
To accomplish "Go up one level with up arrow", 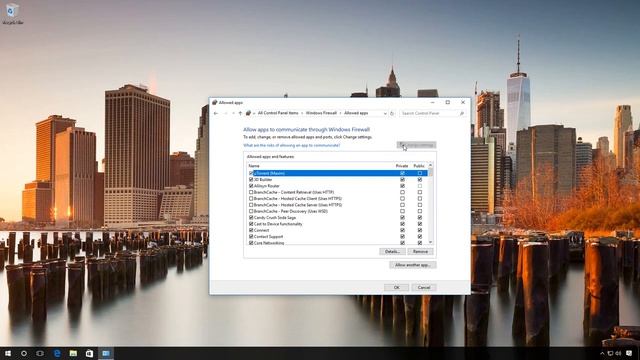I will pos(240,113).
